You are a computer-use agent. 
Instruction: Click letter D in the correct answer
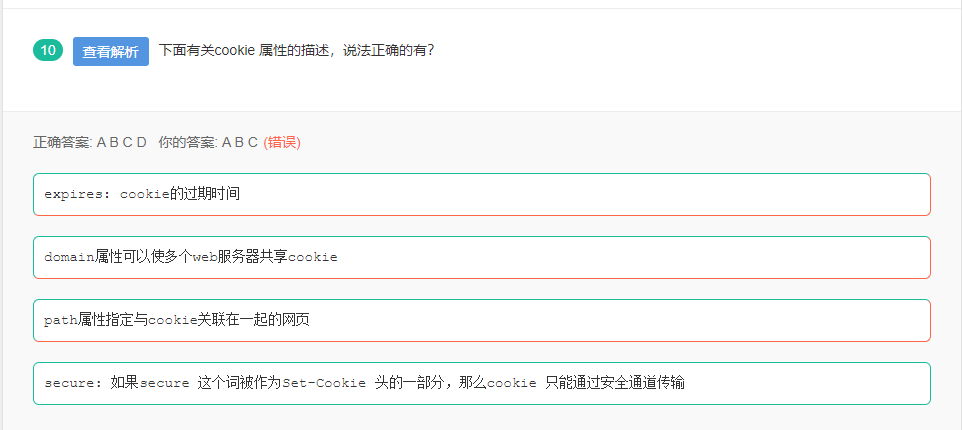click(142, 143)
